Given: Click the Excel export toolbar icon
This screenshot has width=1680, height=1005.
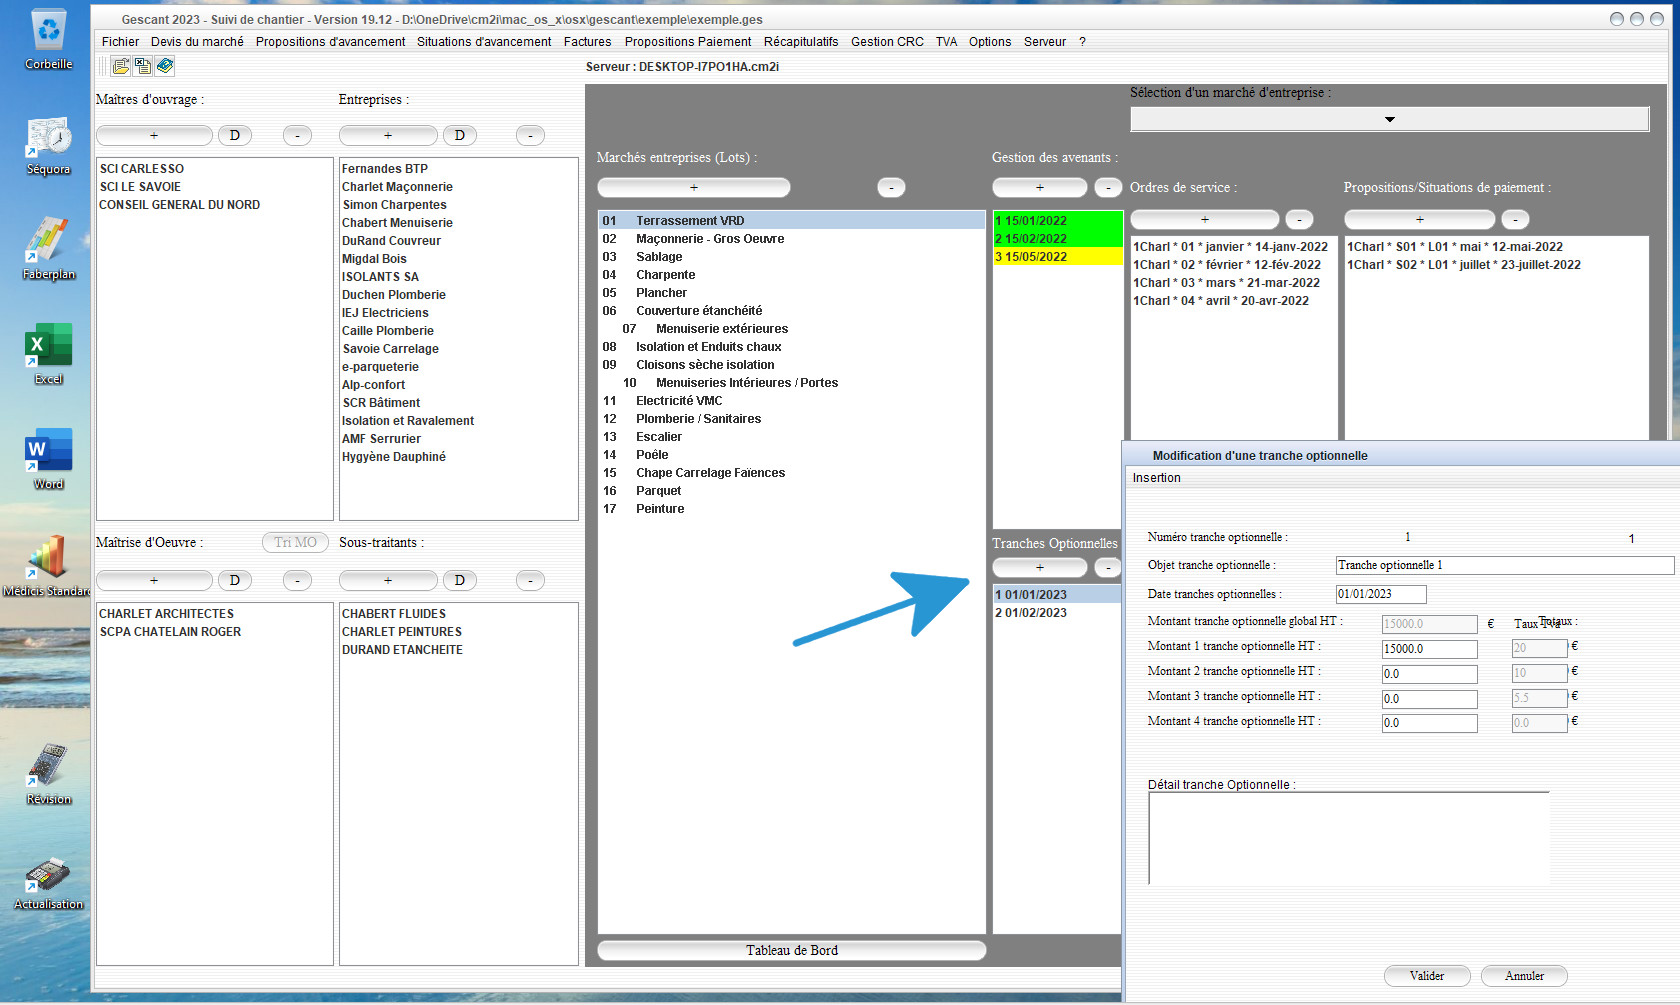Looking at the screenshot, I should click(143, 66).
